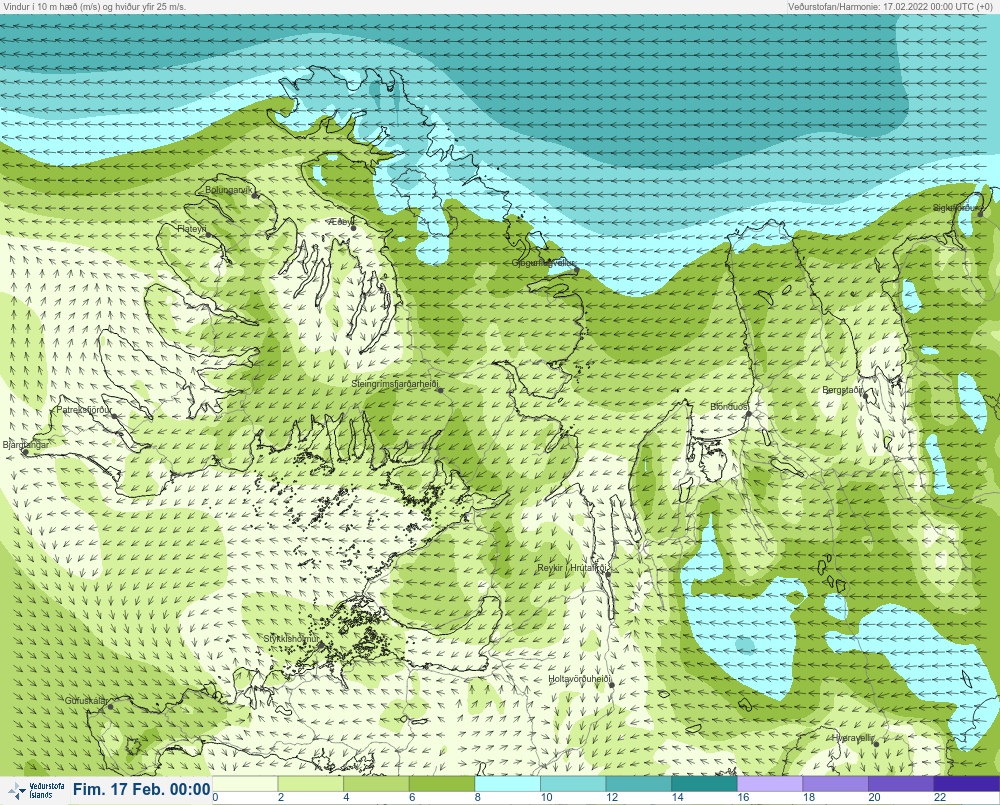Click the Holtavörðuheiði station label
The image size is (1000, 805).
click(x=580, y=679)
